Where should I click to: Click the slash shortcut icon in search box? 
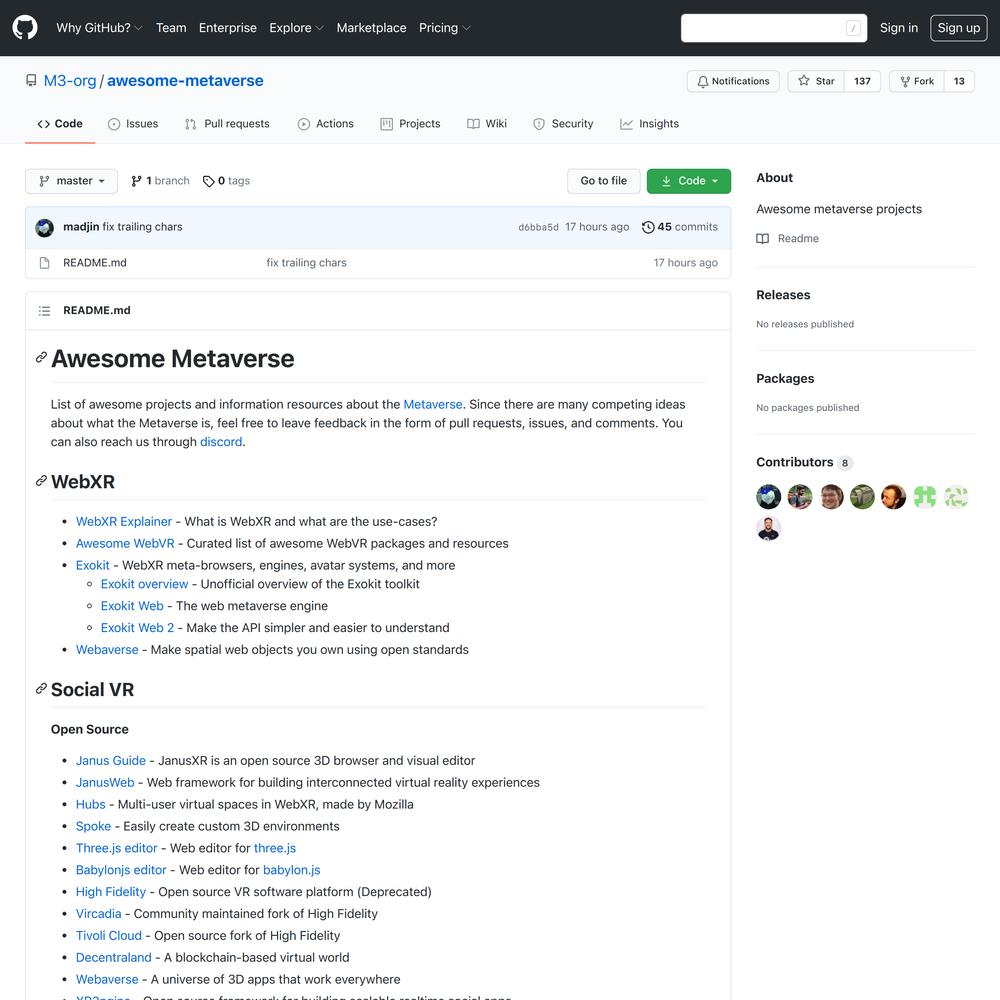click(853, 28)
